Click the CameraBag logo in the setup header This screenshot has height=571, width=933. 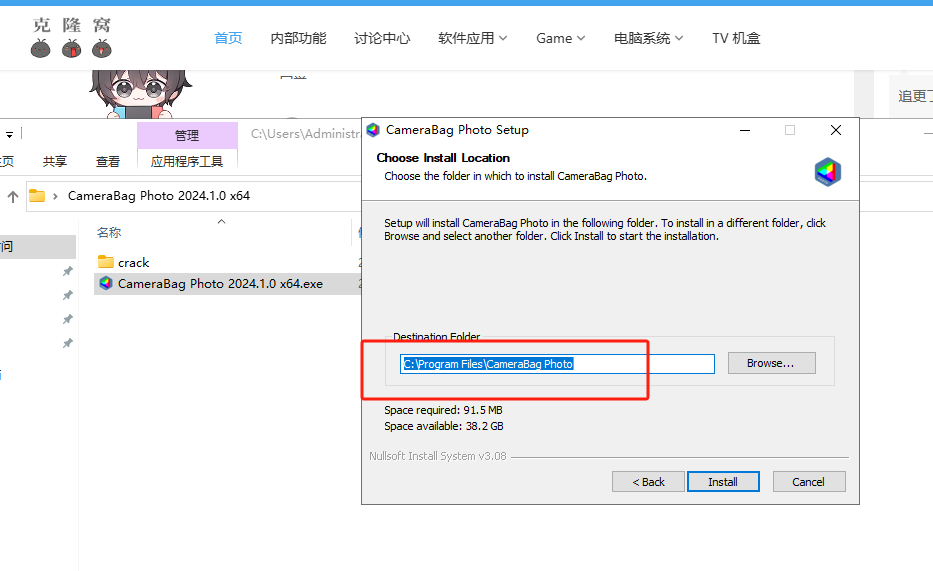click(828, 172)
